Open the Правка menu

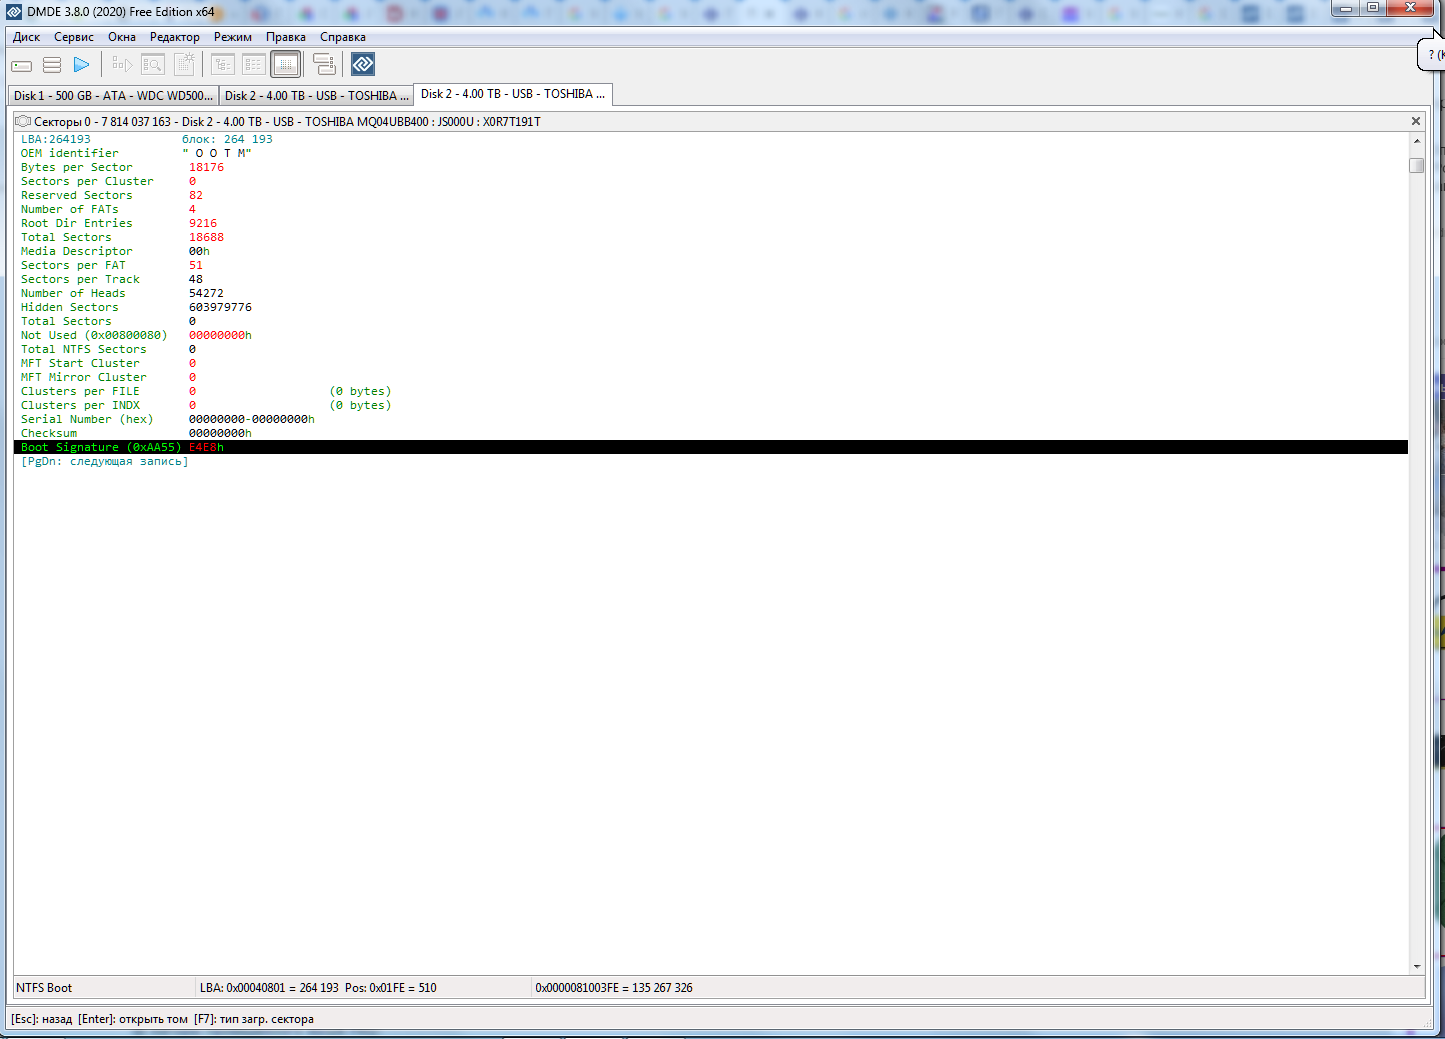(x=286, y=37)
